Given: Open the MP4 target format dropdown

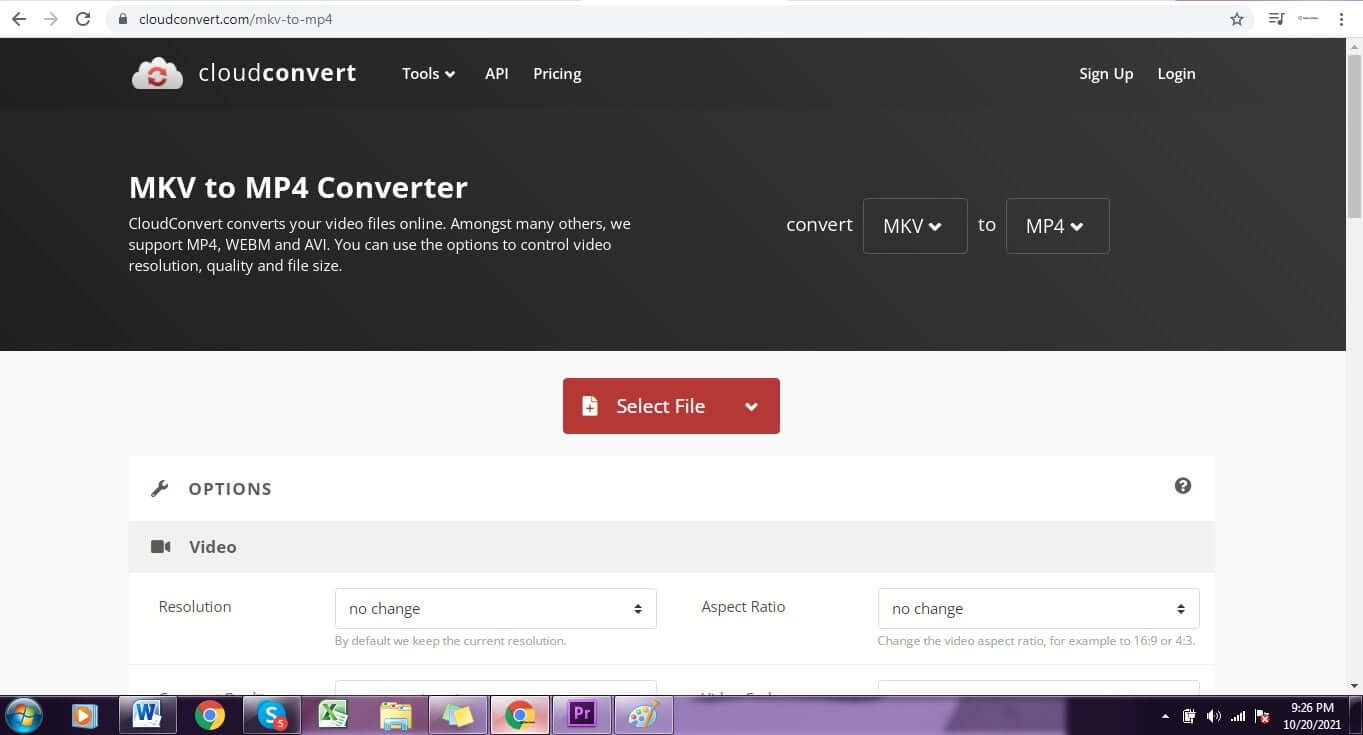Looking at the screenshot, I should 1057,226.
